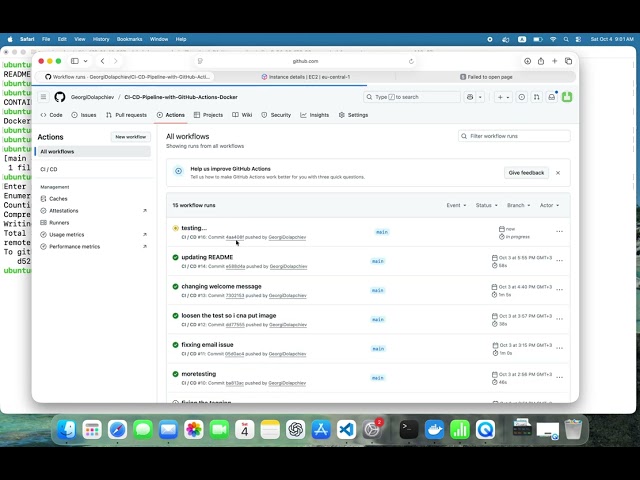Switch to the Pull requests tab
The height and width of the screenshot is (480, 640).
point(126,115)
